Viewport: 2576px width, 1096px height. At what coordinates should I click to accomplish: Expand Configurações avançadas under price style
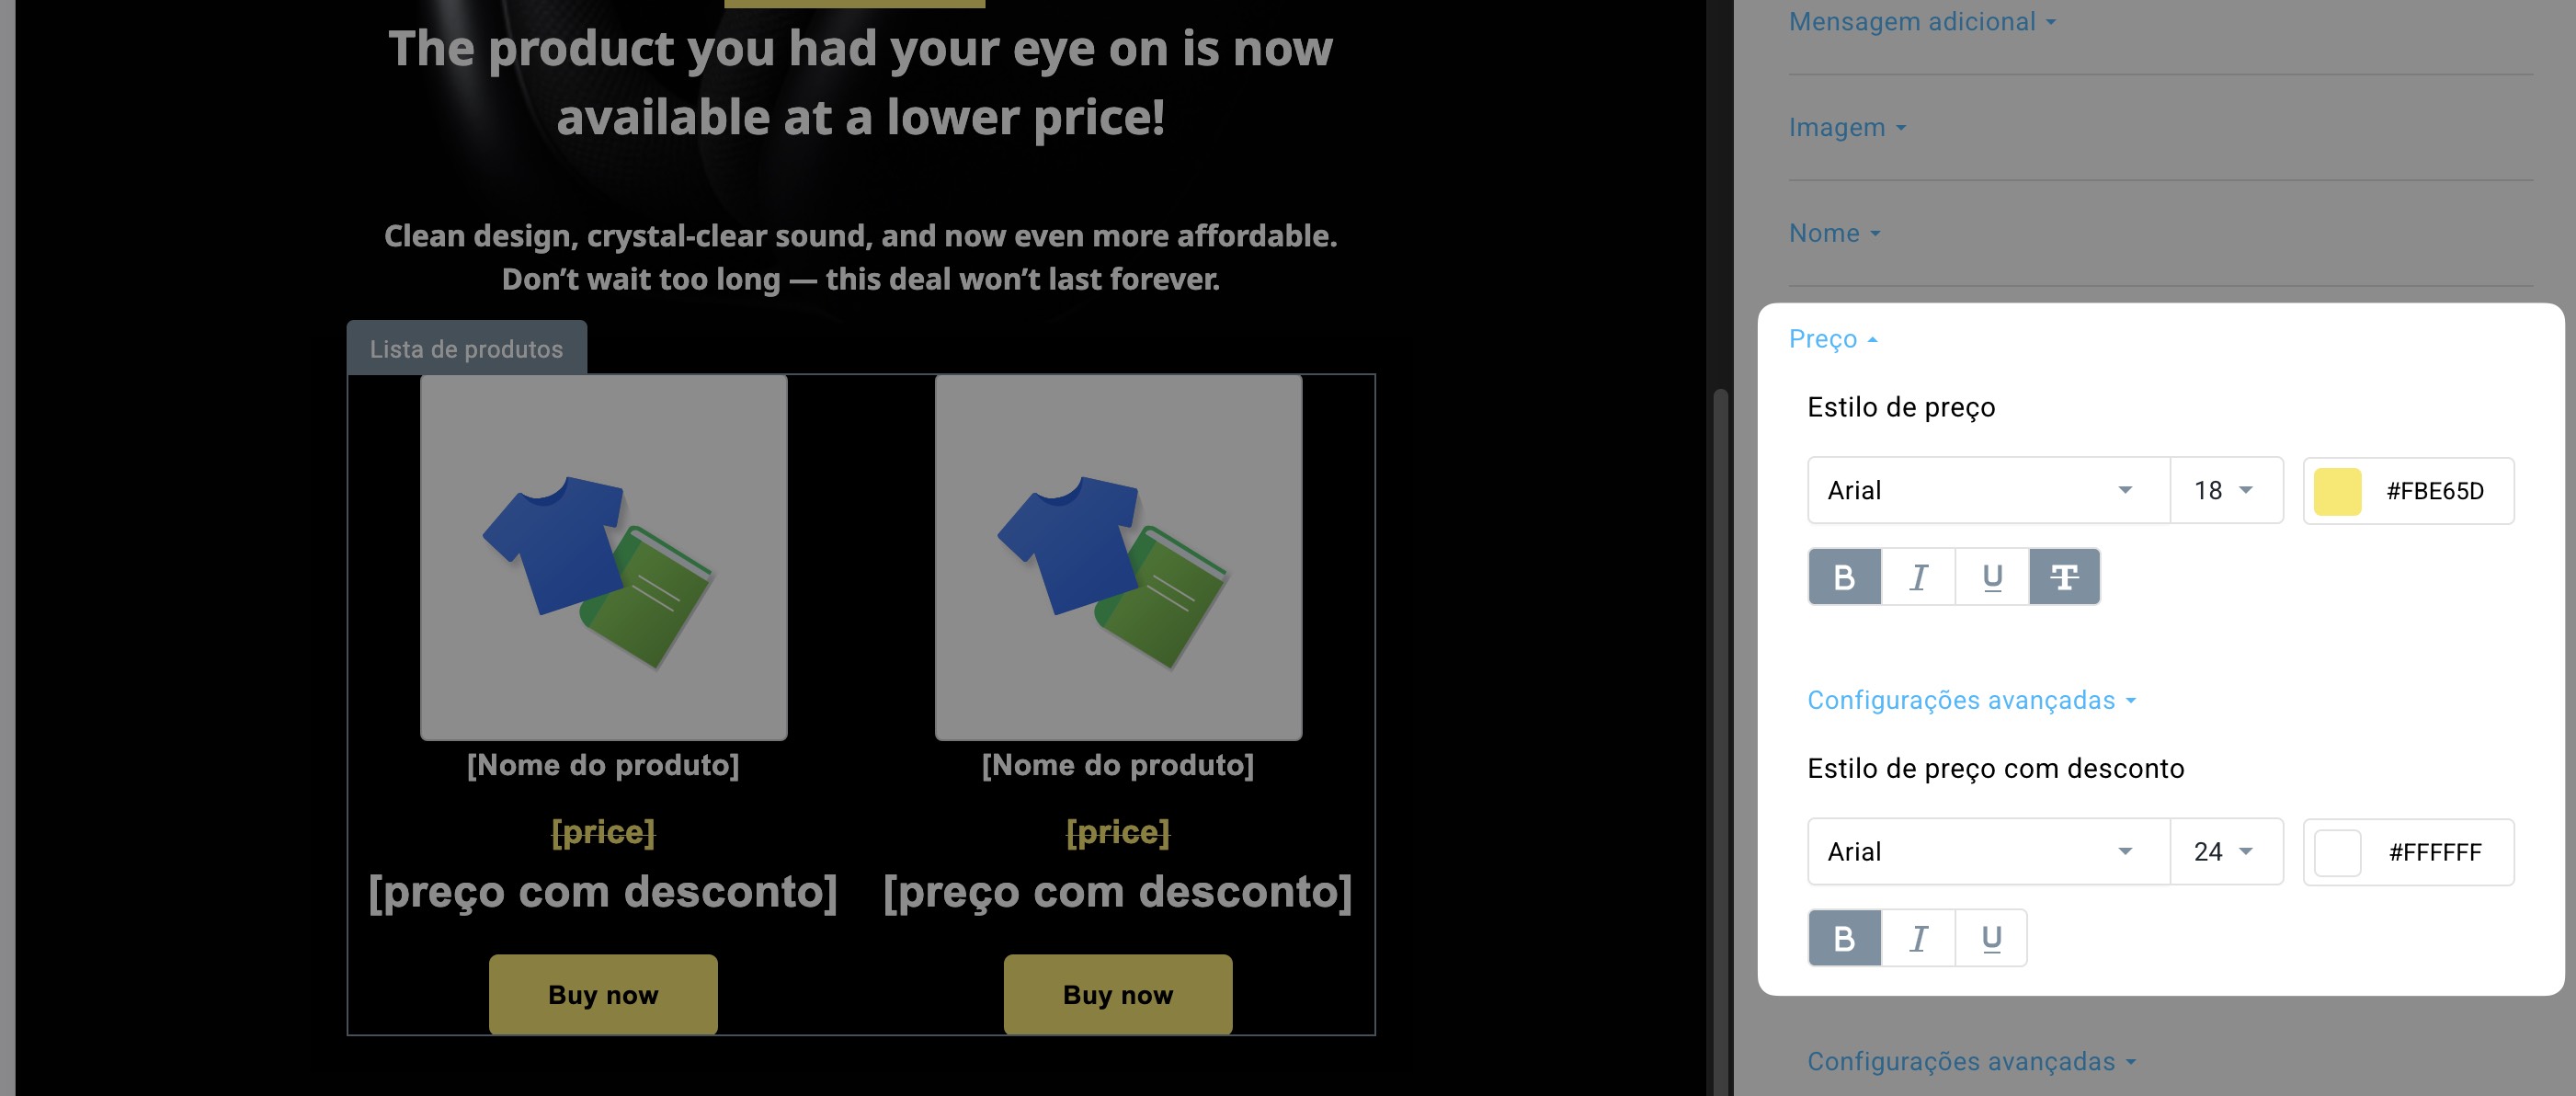click(1971, 700)
